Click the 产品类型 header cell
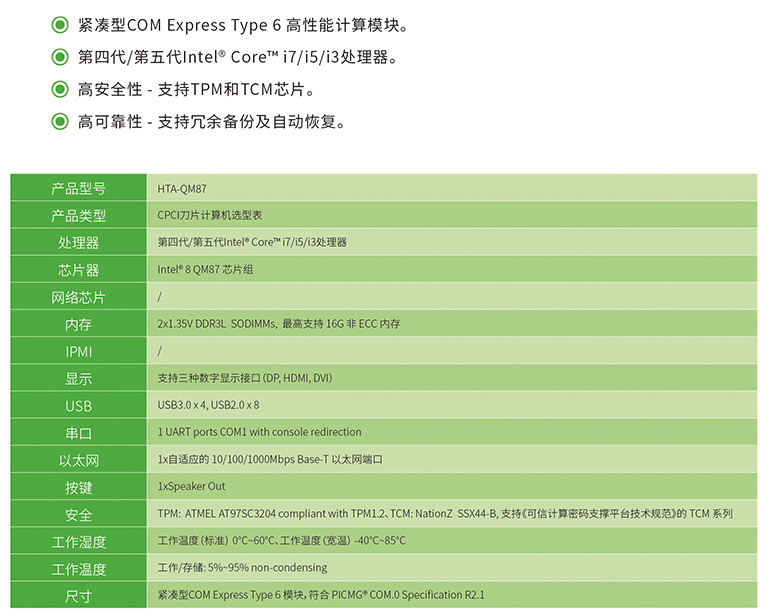The width and height of the screenshot is (770, 614). point(79,215)
